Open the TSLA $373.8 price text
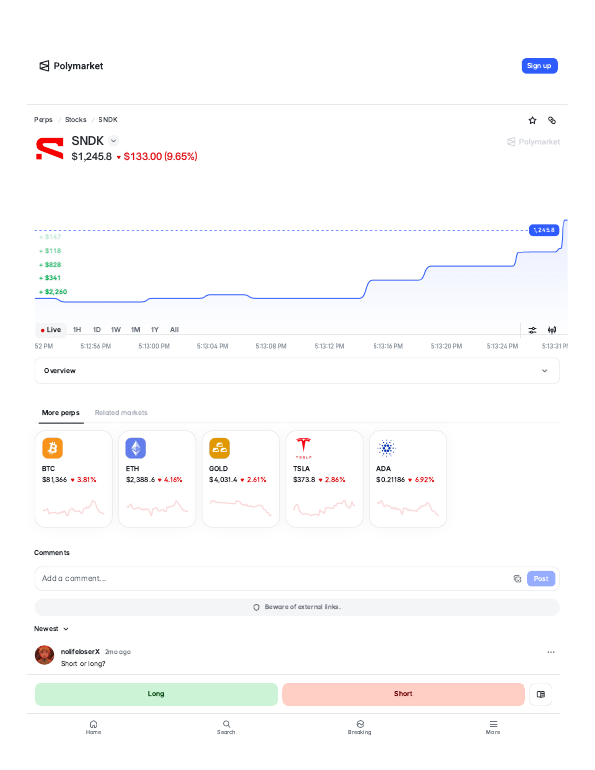This screenshot has width=595, height=770. (x=304, y=480)
